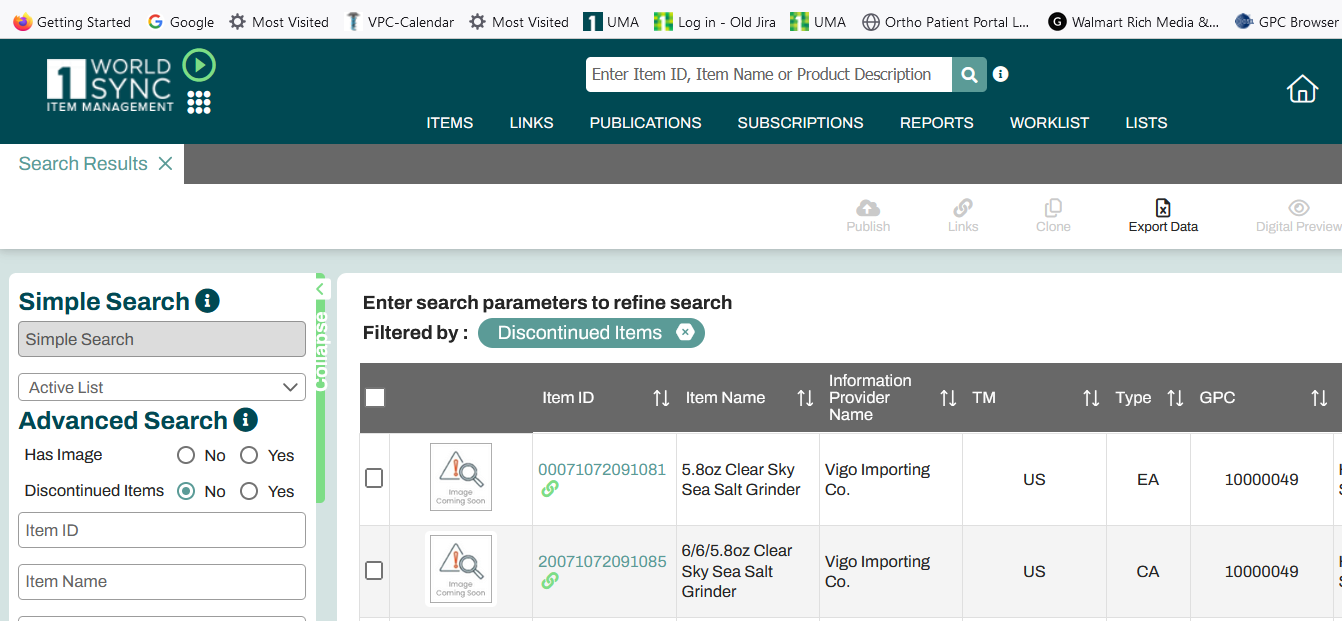Click the Item Name filter field
The image size is (1342, 621).
(162, 581)
